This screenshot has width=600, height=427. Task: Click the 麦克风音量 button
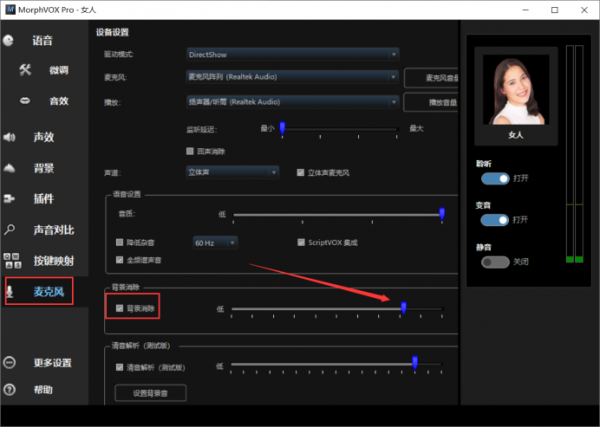tap(432, 78)
